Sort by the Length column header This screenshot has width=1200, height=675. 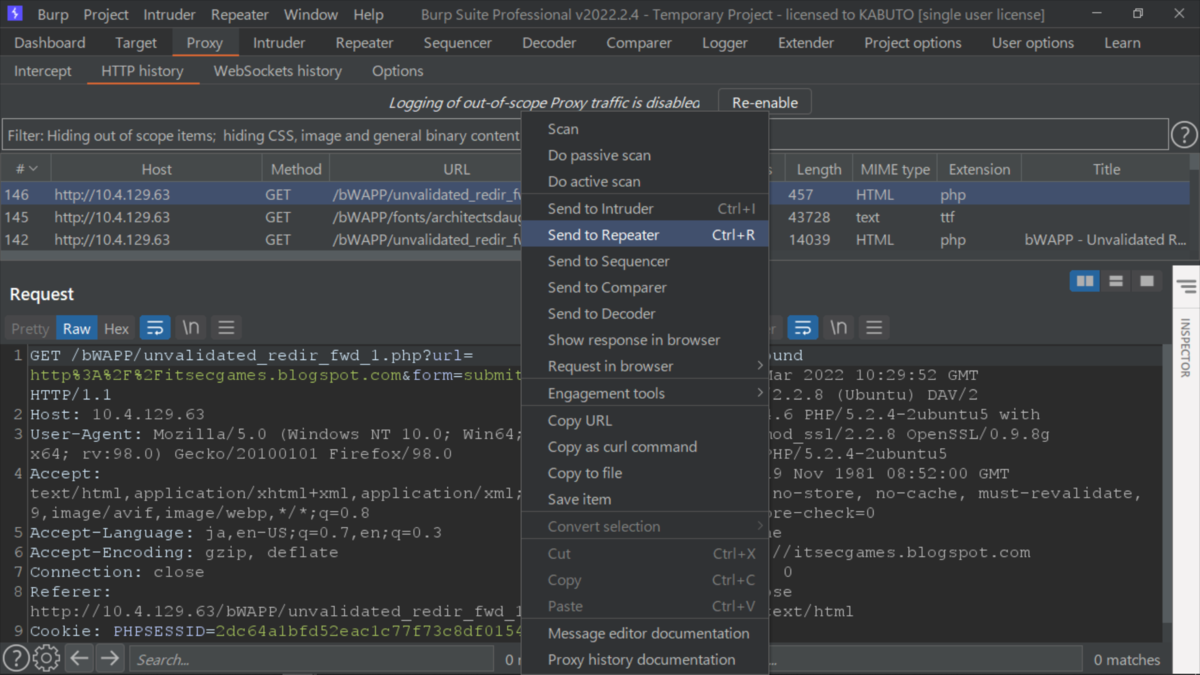819,169
